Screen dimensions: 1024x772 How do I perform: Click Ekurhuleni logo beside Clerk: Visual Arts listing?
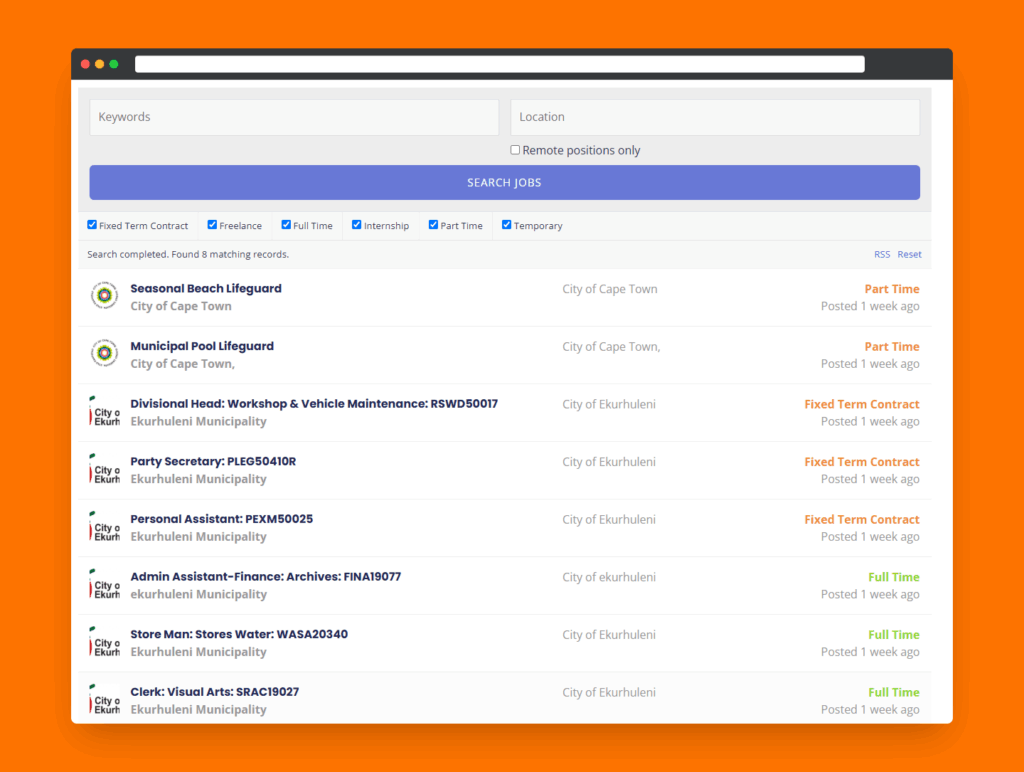click(104, 700)
